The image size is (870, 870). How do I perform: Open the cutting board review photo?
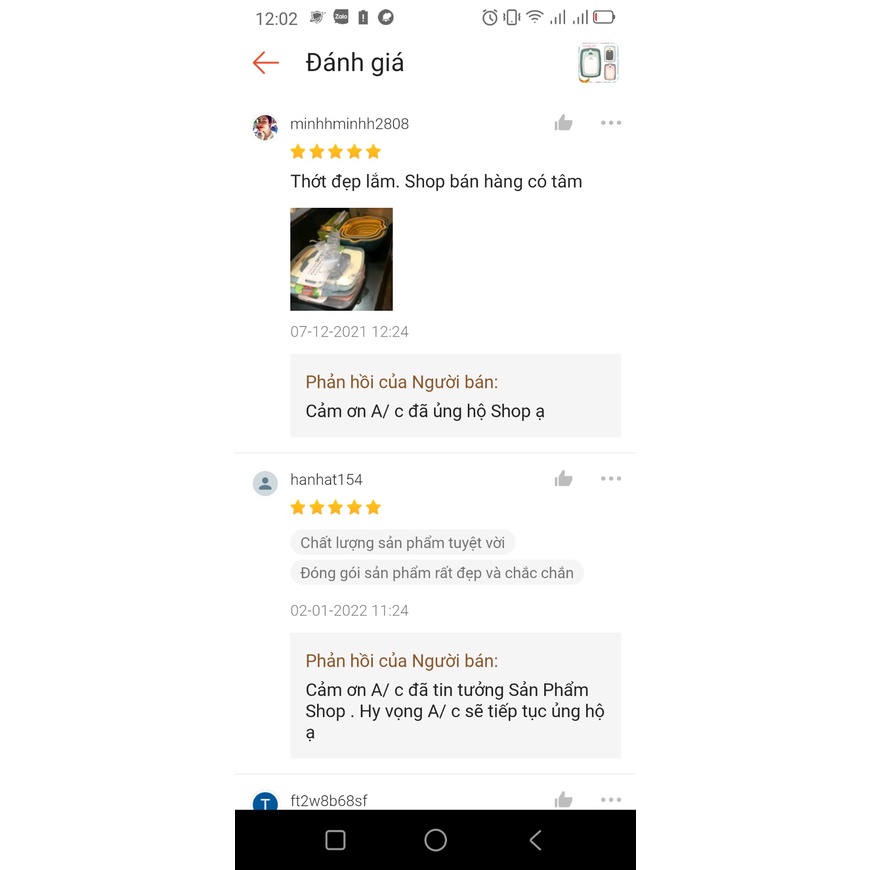pyautogui.click(x=341, y=259)
